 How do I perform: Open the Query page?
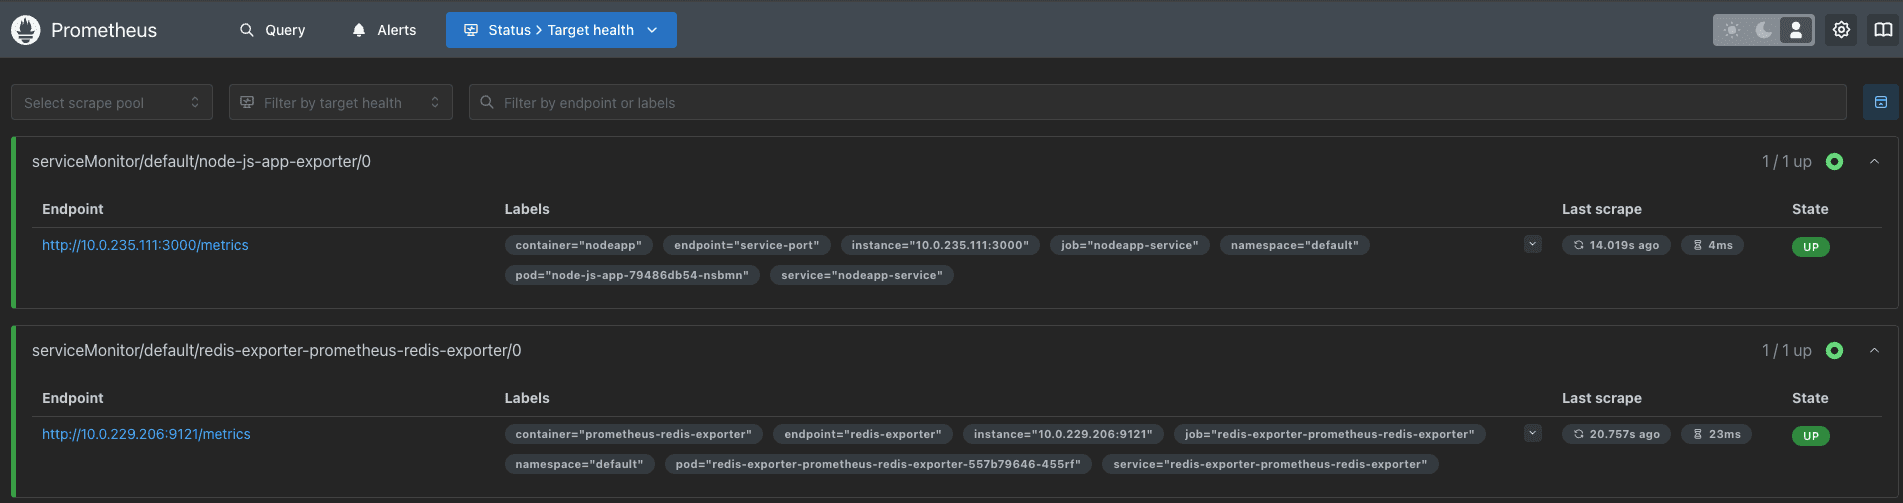tap(272, 30)
